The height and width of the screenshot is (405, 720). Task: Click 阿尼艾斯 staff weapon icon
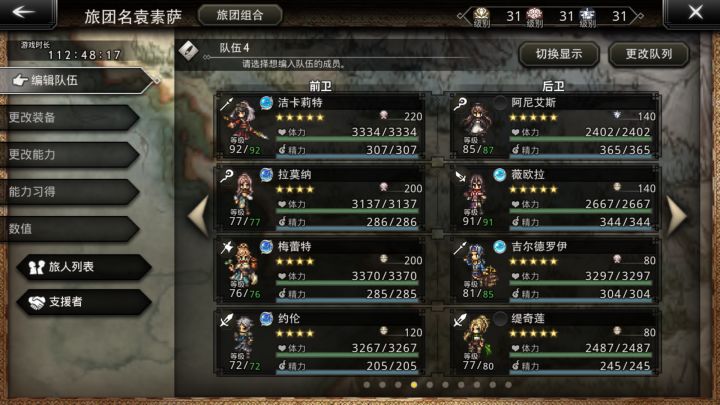tap(460, 104)
